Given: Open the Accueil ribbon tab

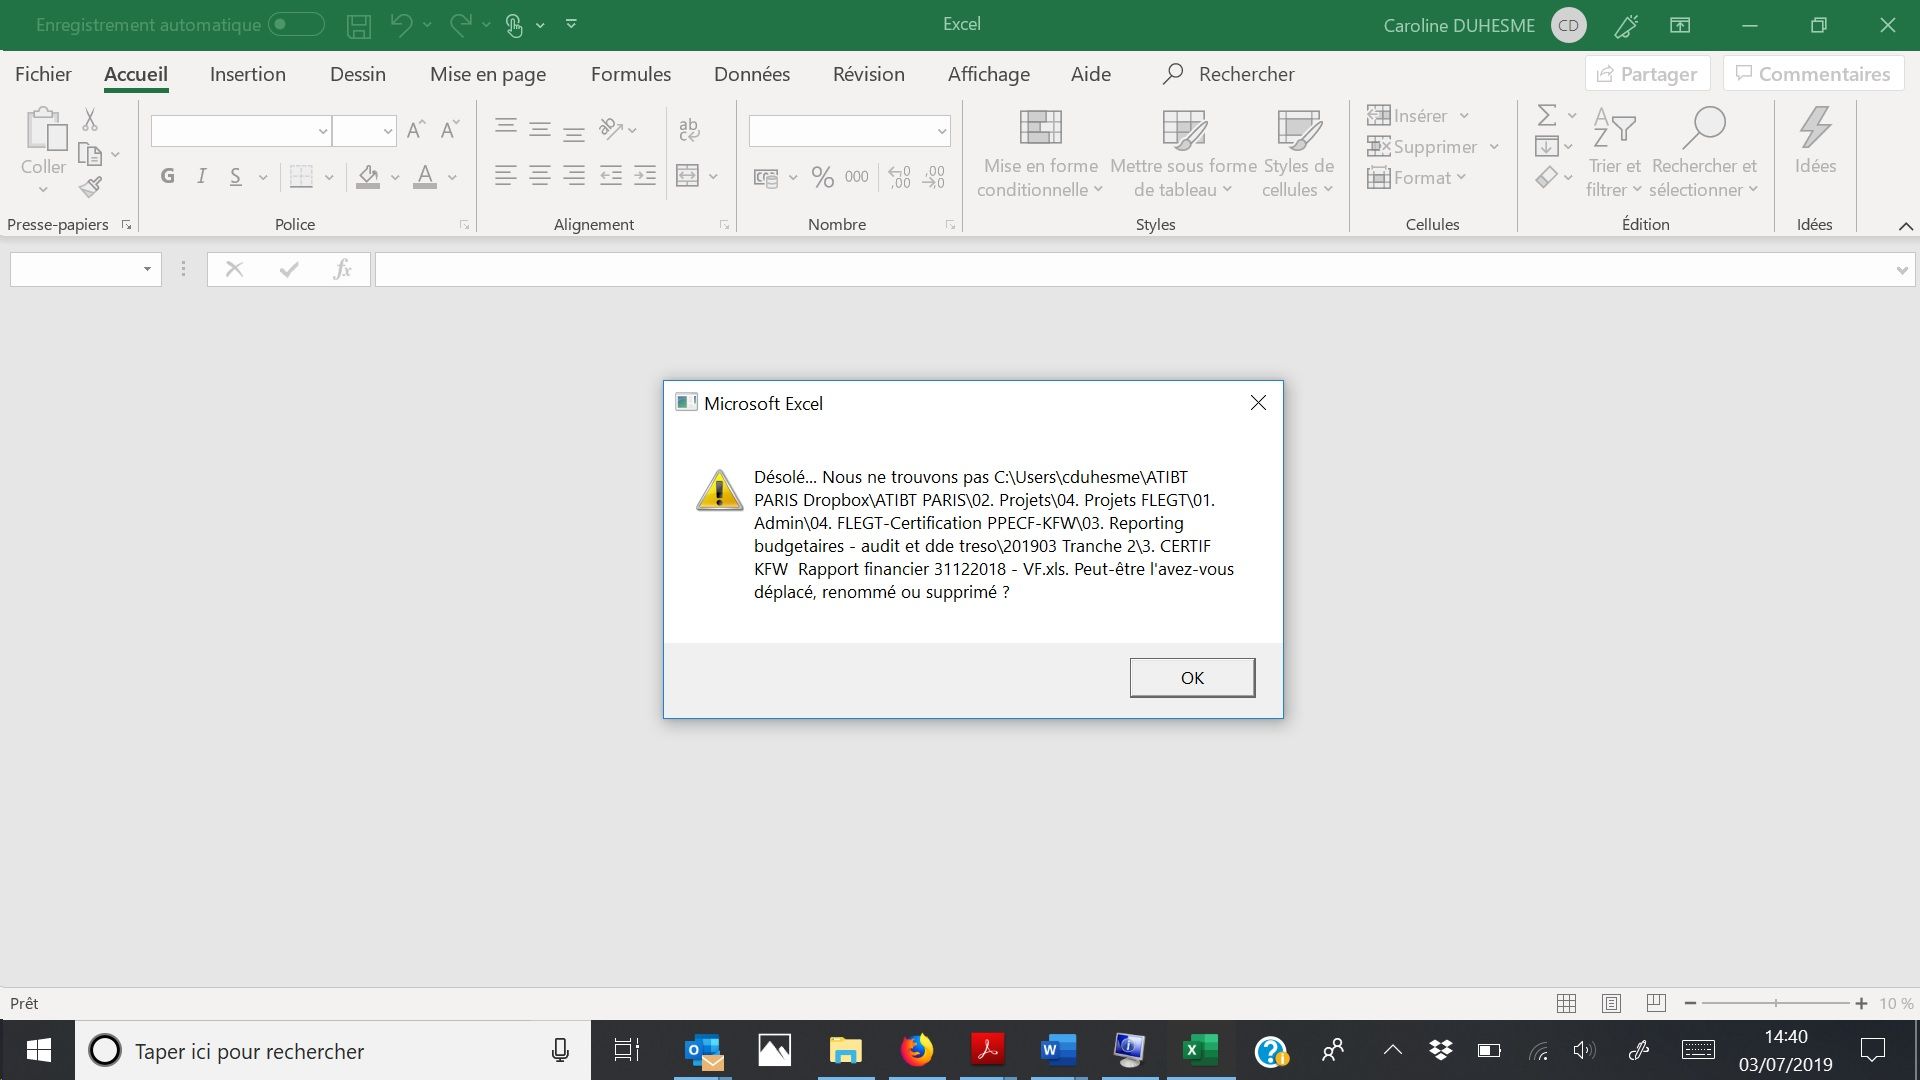Looking at the screenshot, I should click(x=135, y=73).
